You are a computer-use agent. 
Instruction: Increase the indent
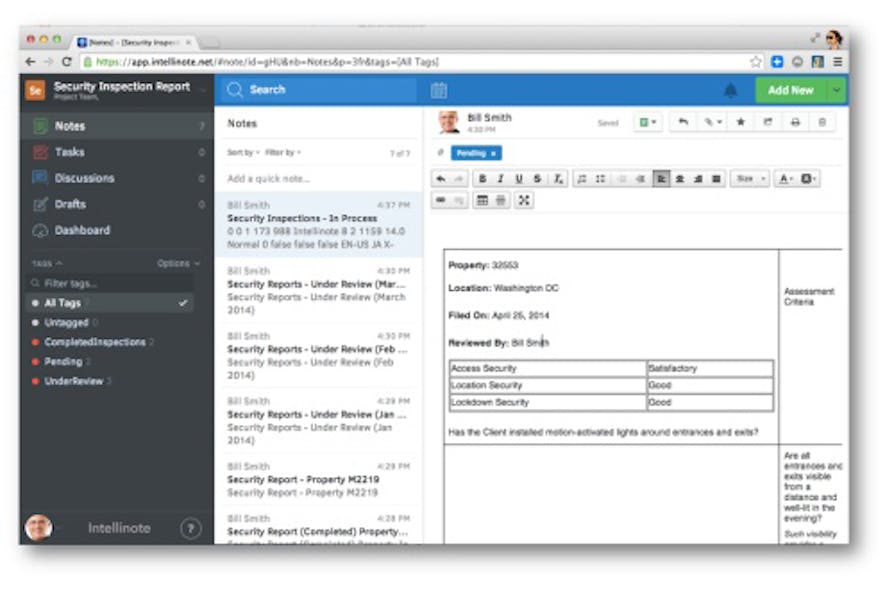tap(640, 179)
